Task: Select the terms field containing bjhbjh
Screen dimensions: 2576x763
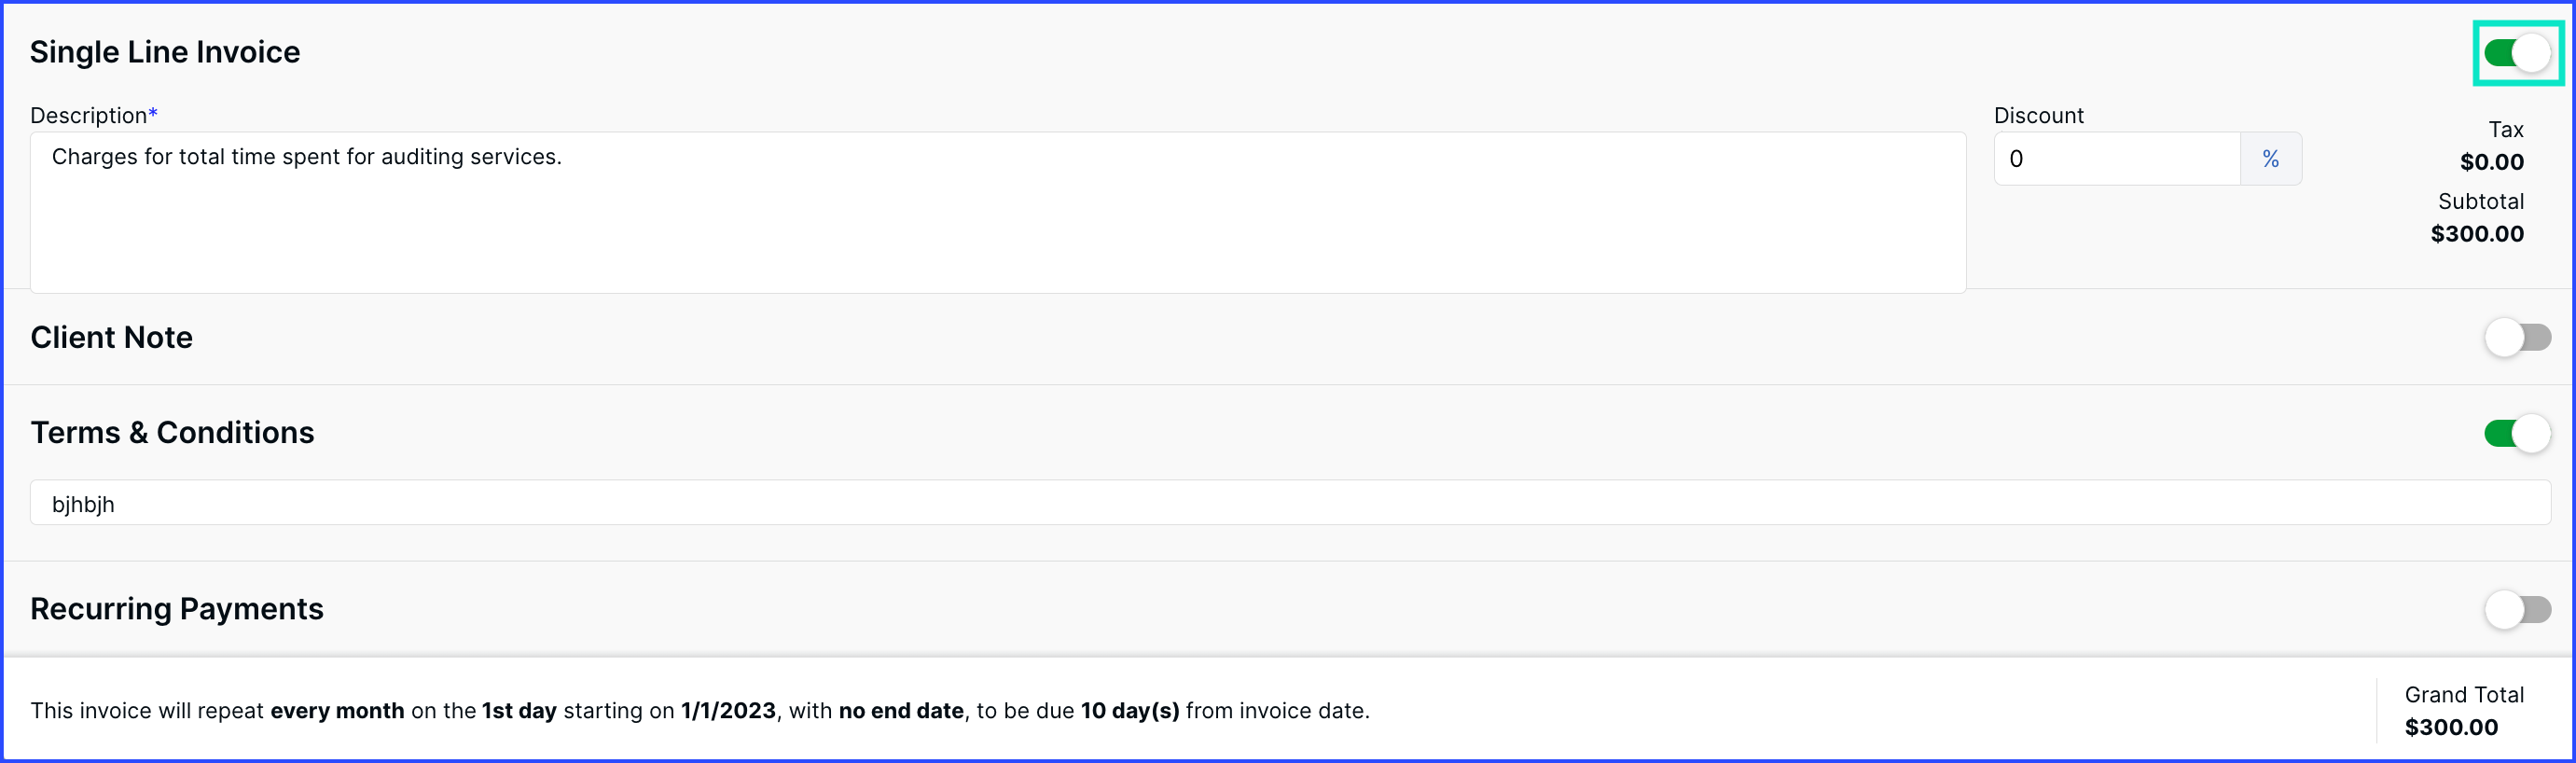Action: [x=1290, y=503]
